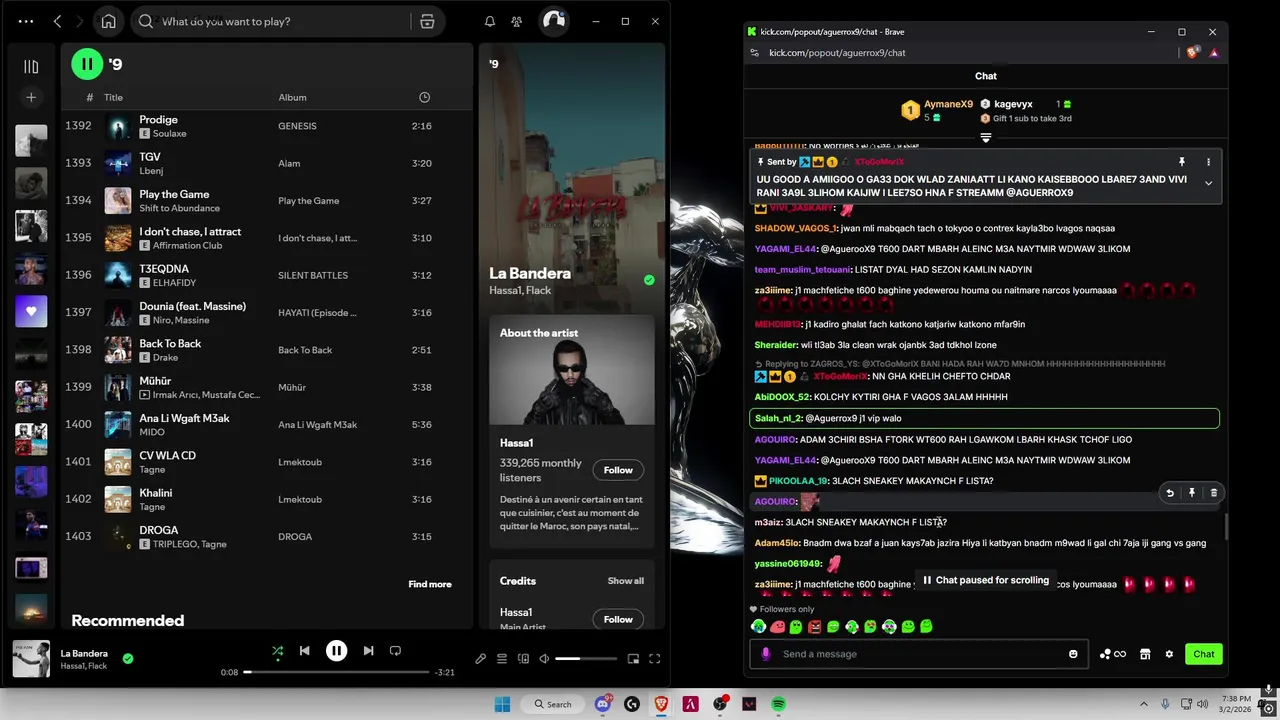Image resolution: width=1280 pixels, height=720 pixels.
Task: Open Connect to a device
Action: (x=523, y=659)
